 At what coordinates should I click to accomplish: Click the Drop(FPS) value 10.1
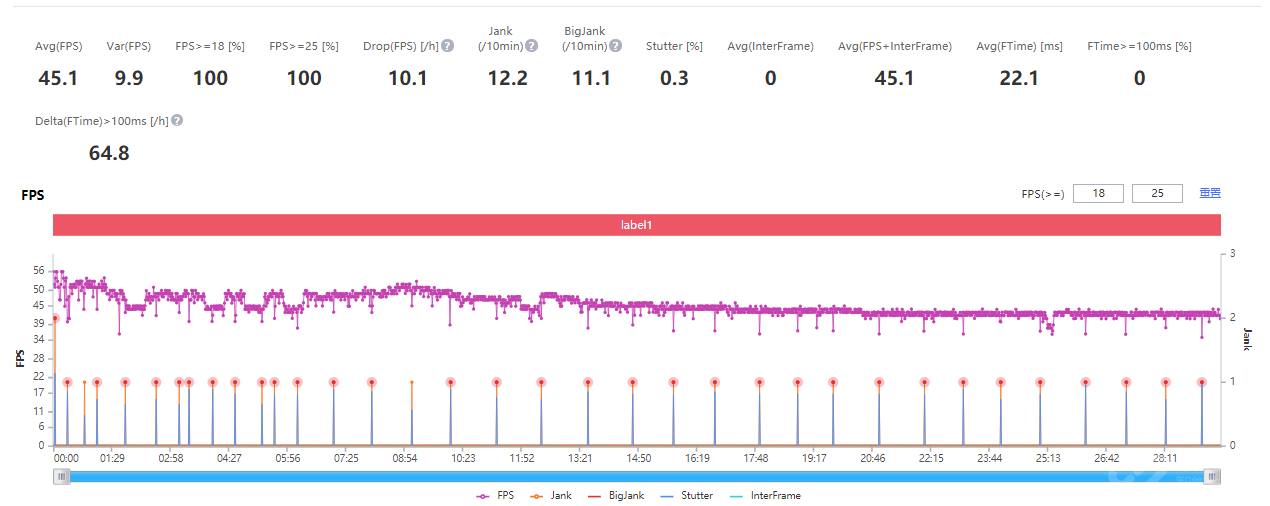point(408,78)
